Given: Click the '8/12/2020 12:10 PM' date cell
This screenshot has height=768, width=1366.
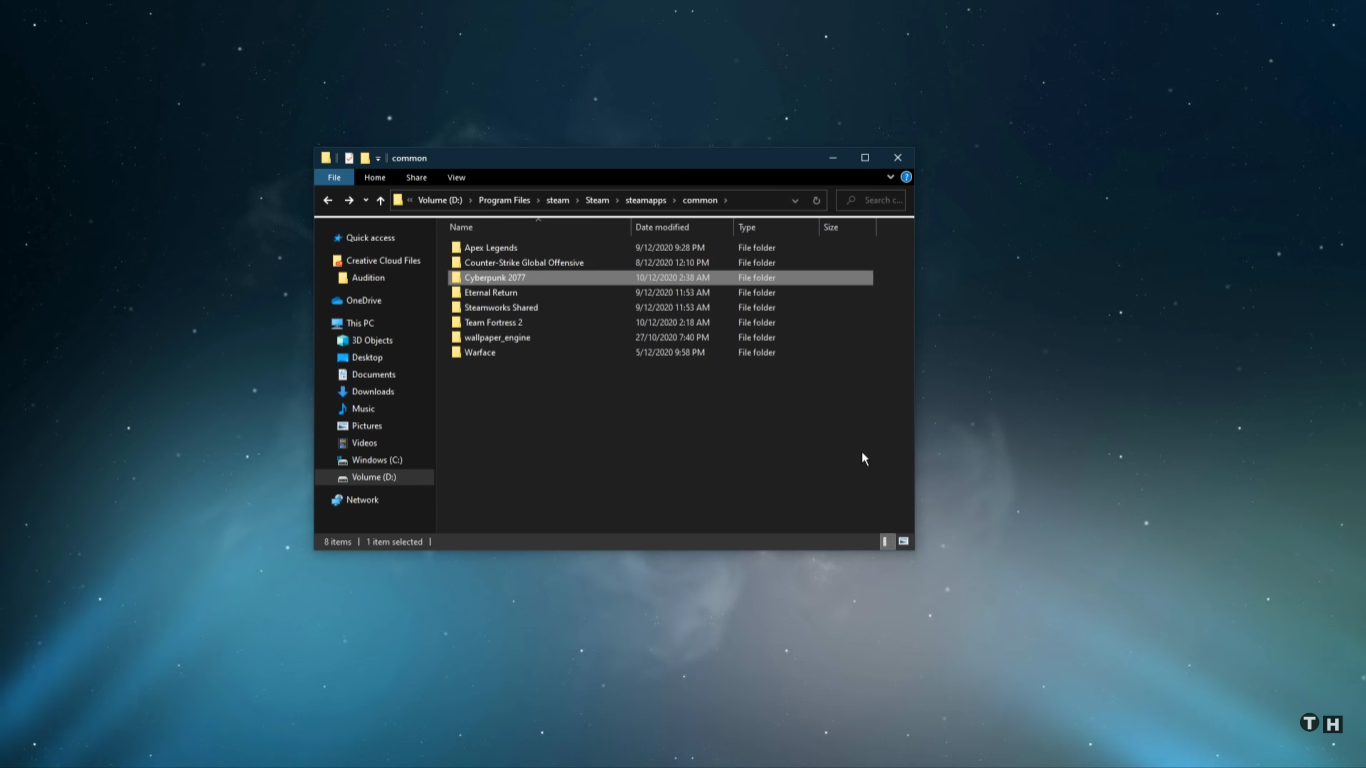Looking at the screenshot, I should pyautogui.click(x=672, y=263).
